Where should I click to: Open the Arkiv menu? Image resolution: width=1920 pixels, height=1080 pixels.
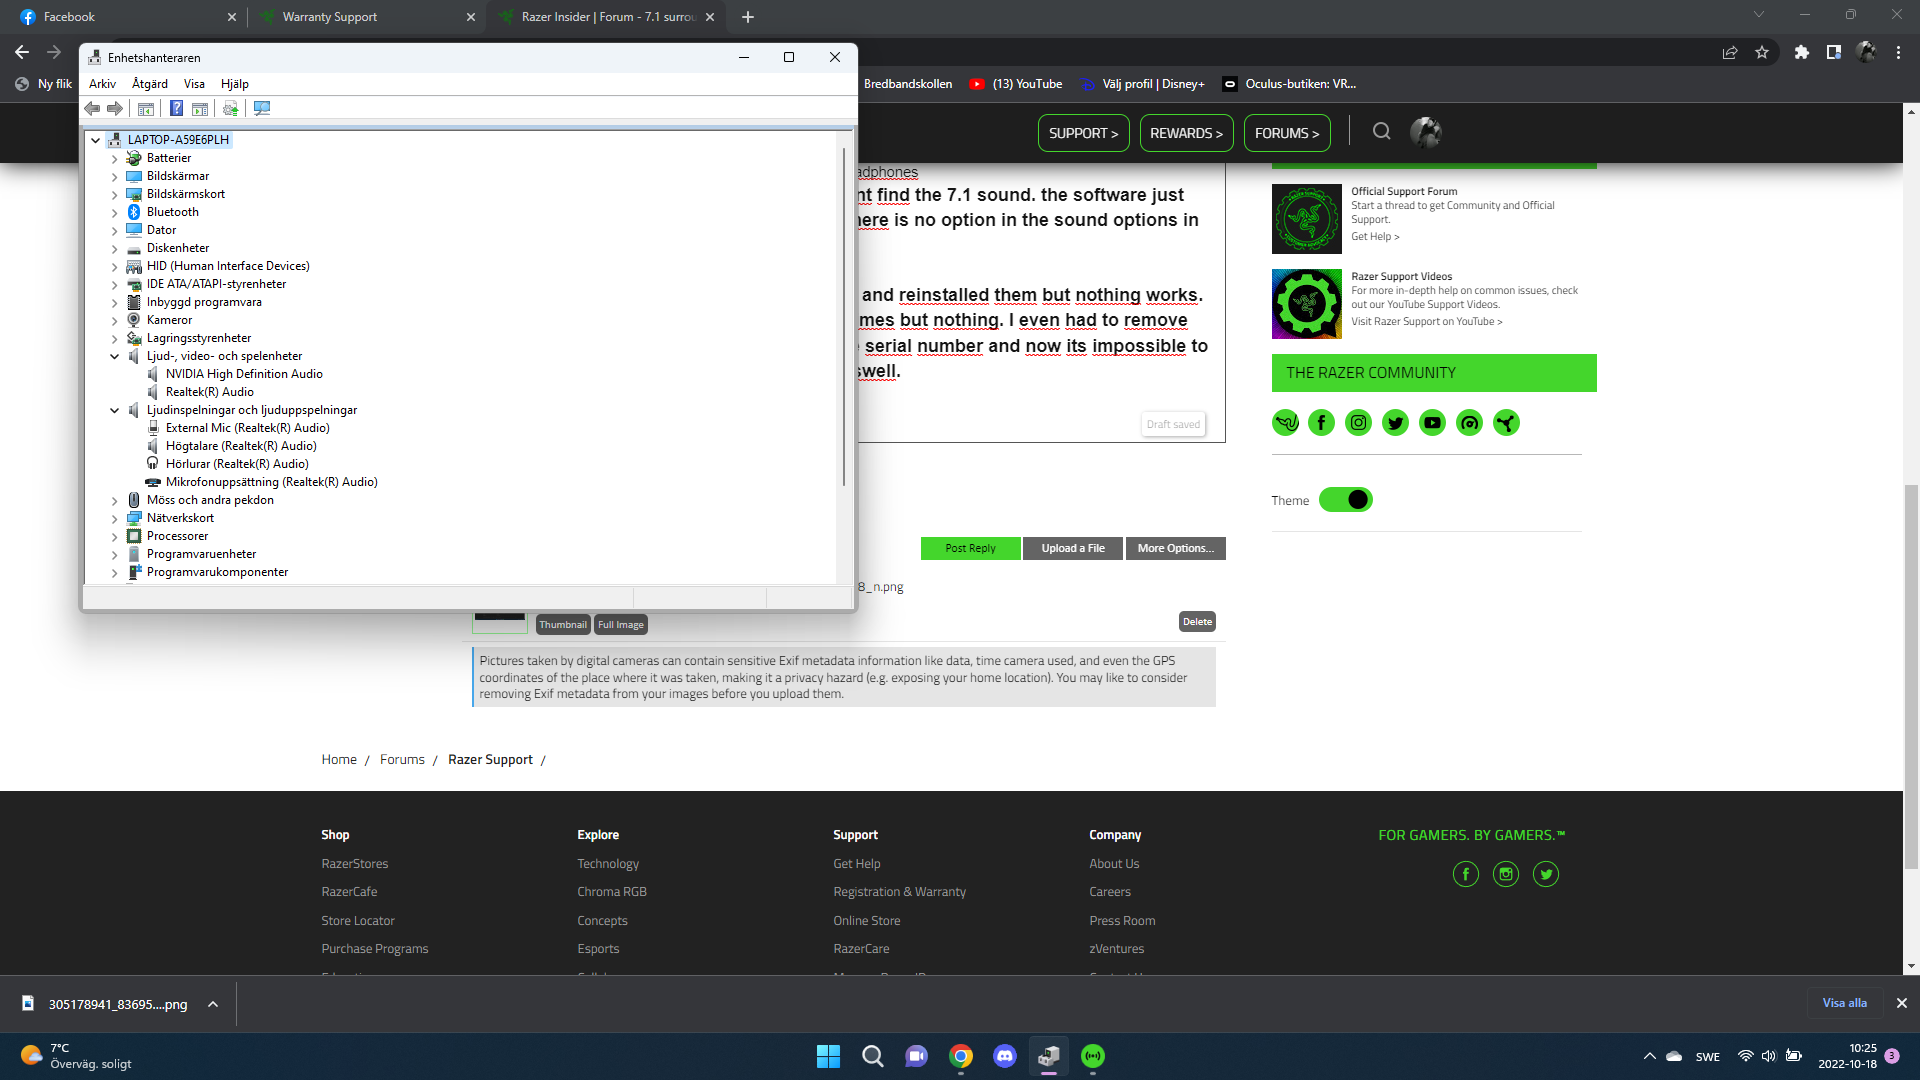102,84
